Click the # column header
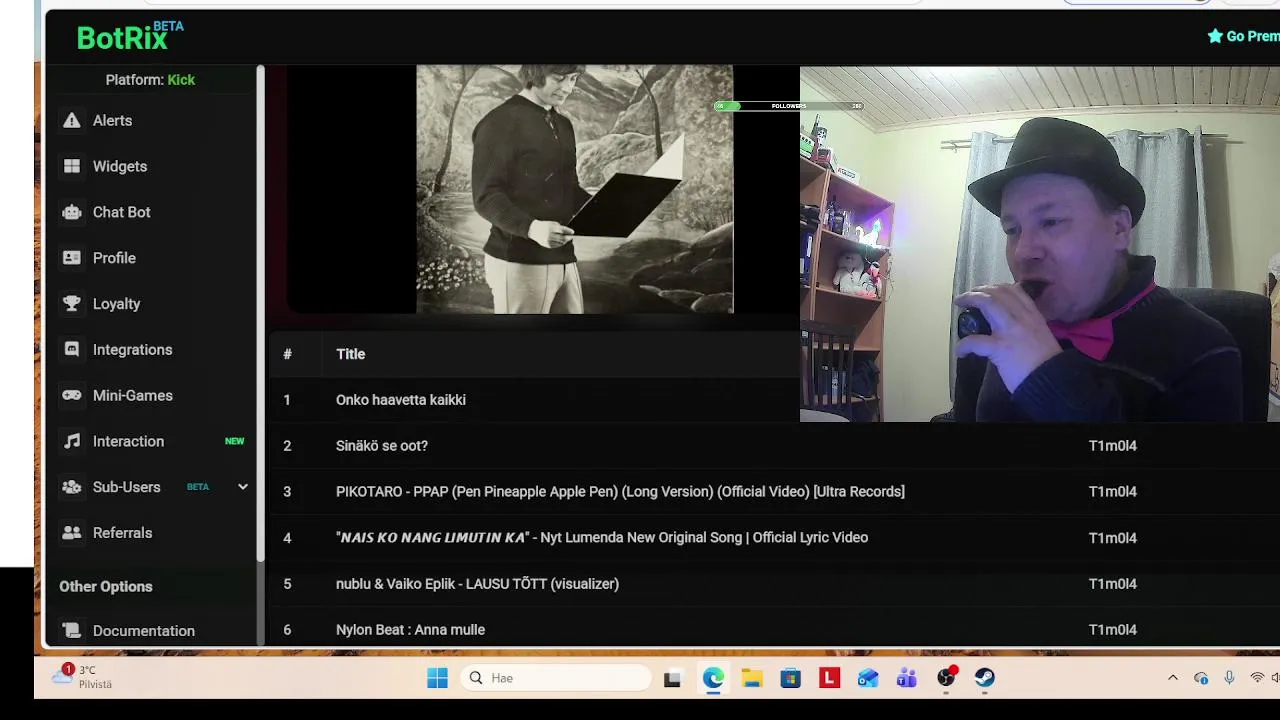This screenshot has height=720, width=1280. point(287,354)
